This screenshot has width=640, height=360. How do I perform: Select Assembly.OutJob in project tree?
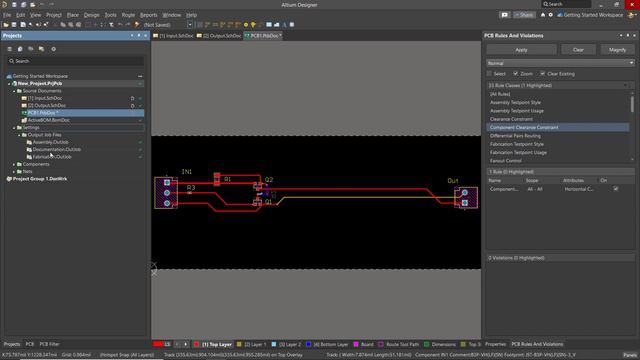(51, 142)
